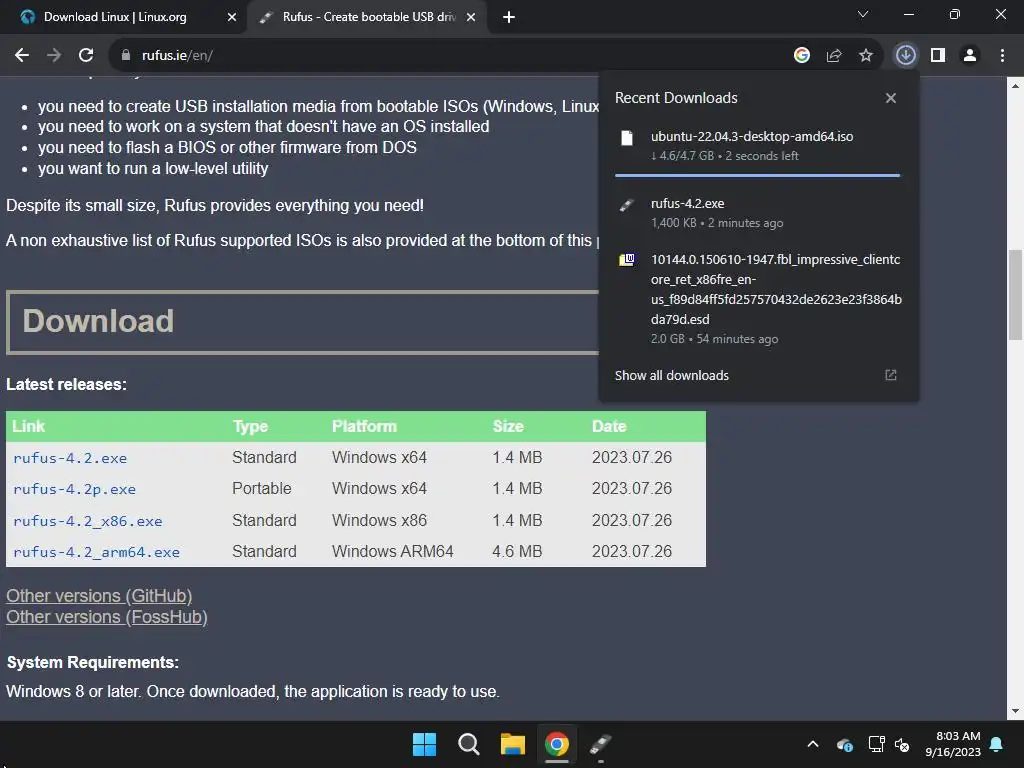The width and height of the screenshot is (1024, 768).
Task: Open the network display tray icon
Action: tap(876, 744)
